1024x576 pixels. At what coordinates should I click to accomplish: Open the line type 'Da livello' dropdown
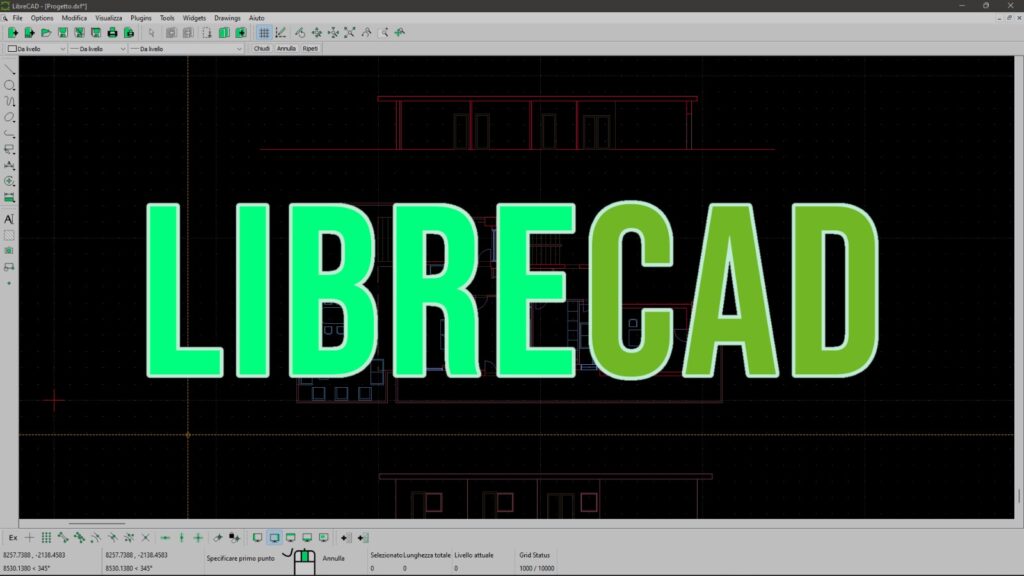[x=187, y=48]
